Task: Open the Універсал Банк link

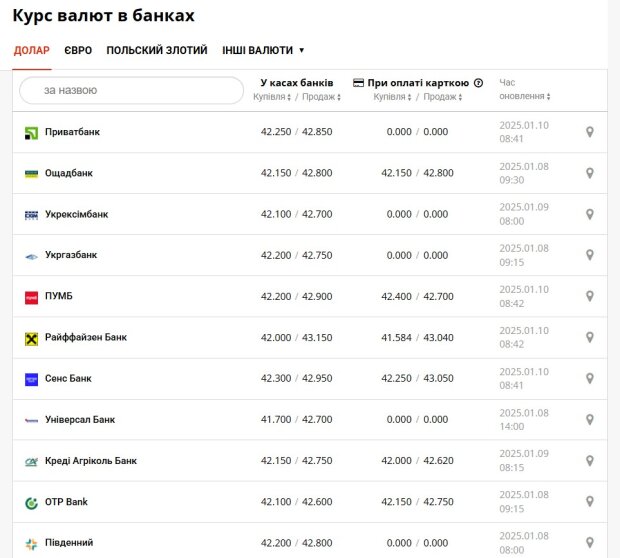Action: tap(80, 420)
